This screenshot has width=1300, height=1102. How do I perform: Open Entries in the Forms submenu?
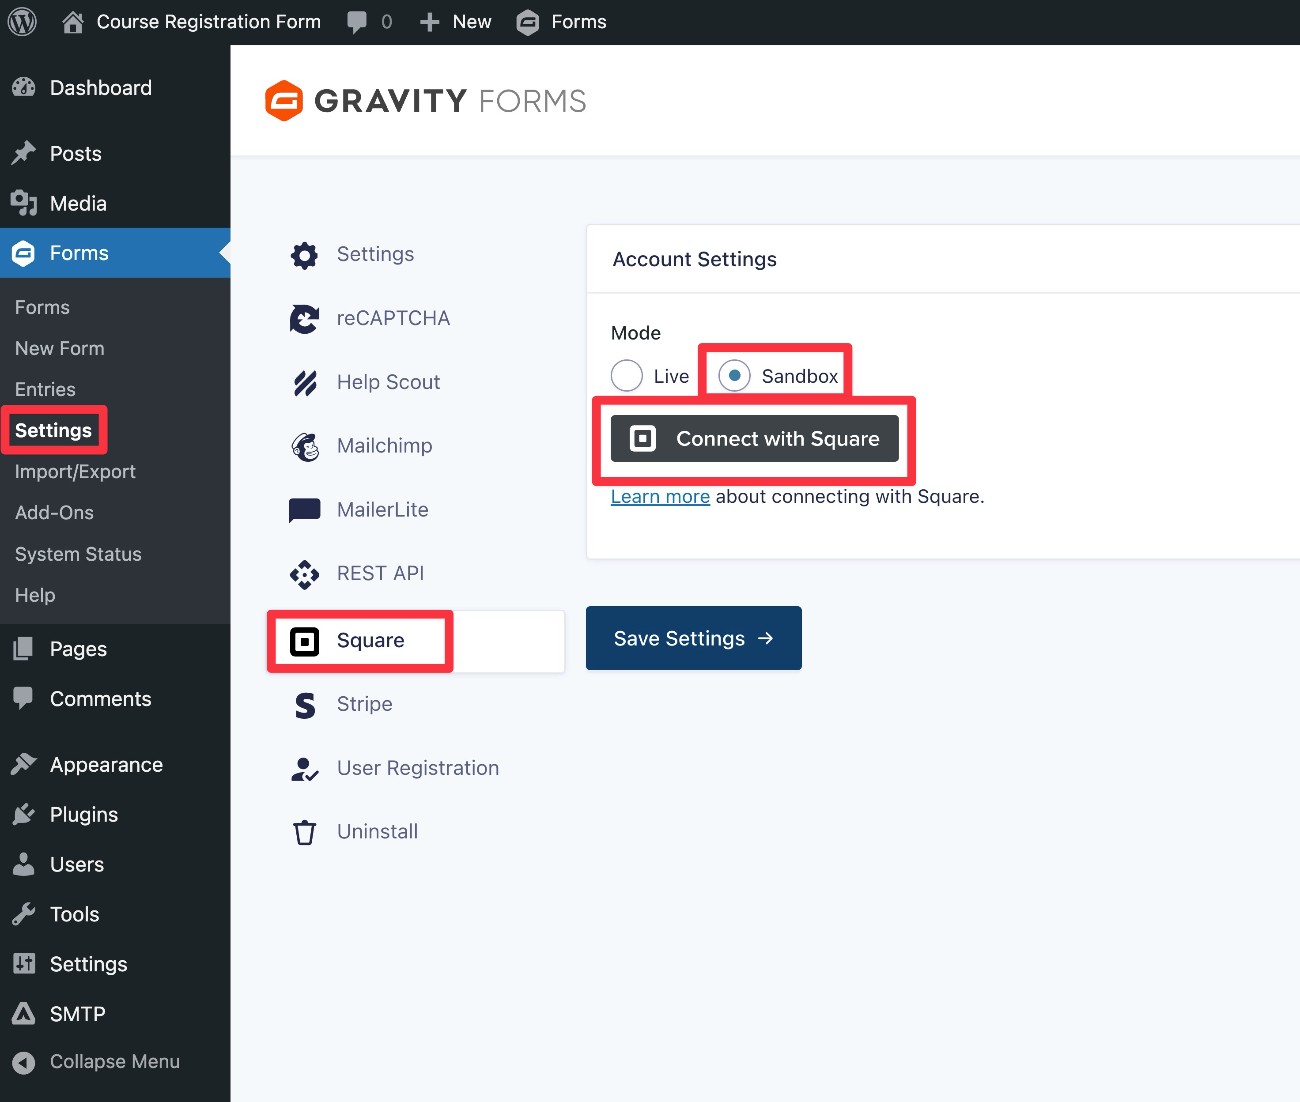coord(45,389)
